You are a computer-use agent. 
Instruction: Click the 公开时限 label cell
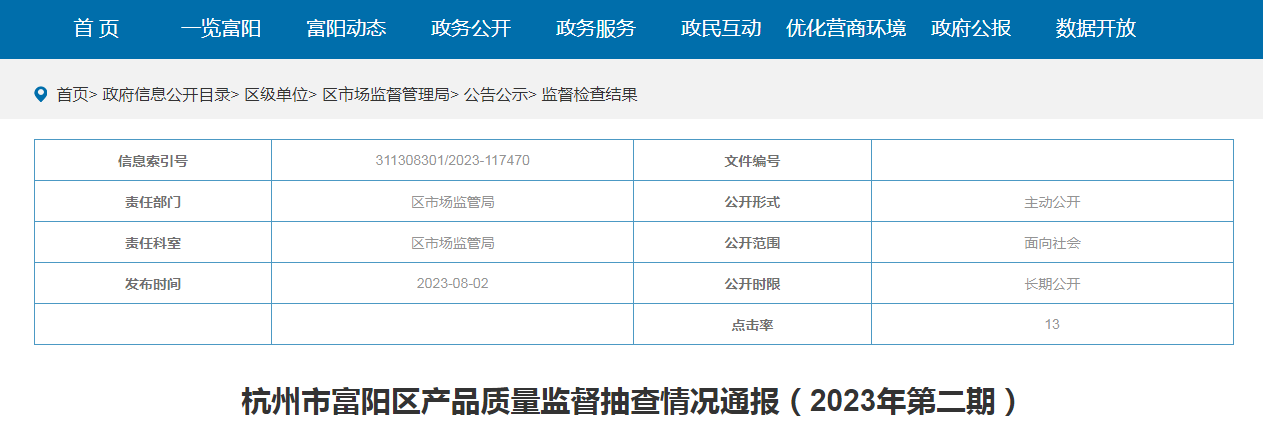click(752, 283)
